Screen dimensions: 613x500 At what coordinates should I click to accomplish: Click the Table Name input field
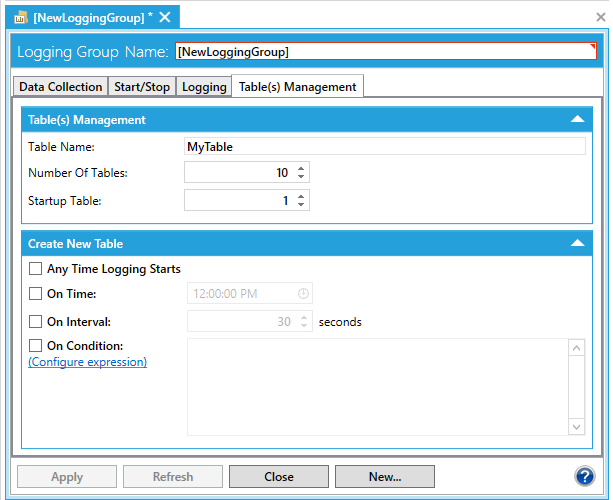[x=385, y=146]
